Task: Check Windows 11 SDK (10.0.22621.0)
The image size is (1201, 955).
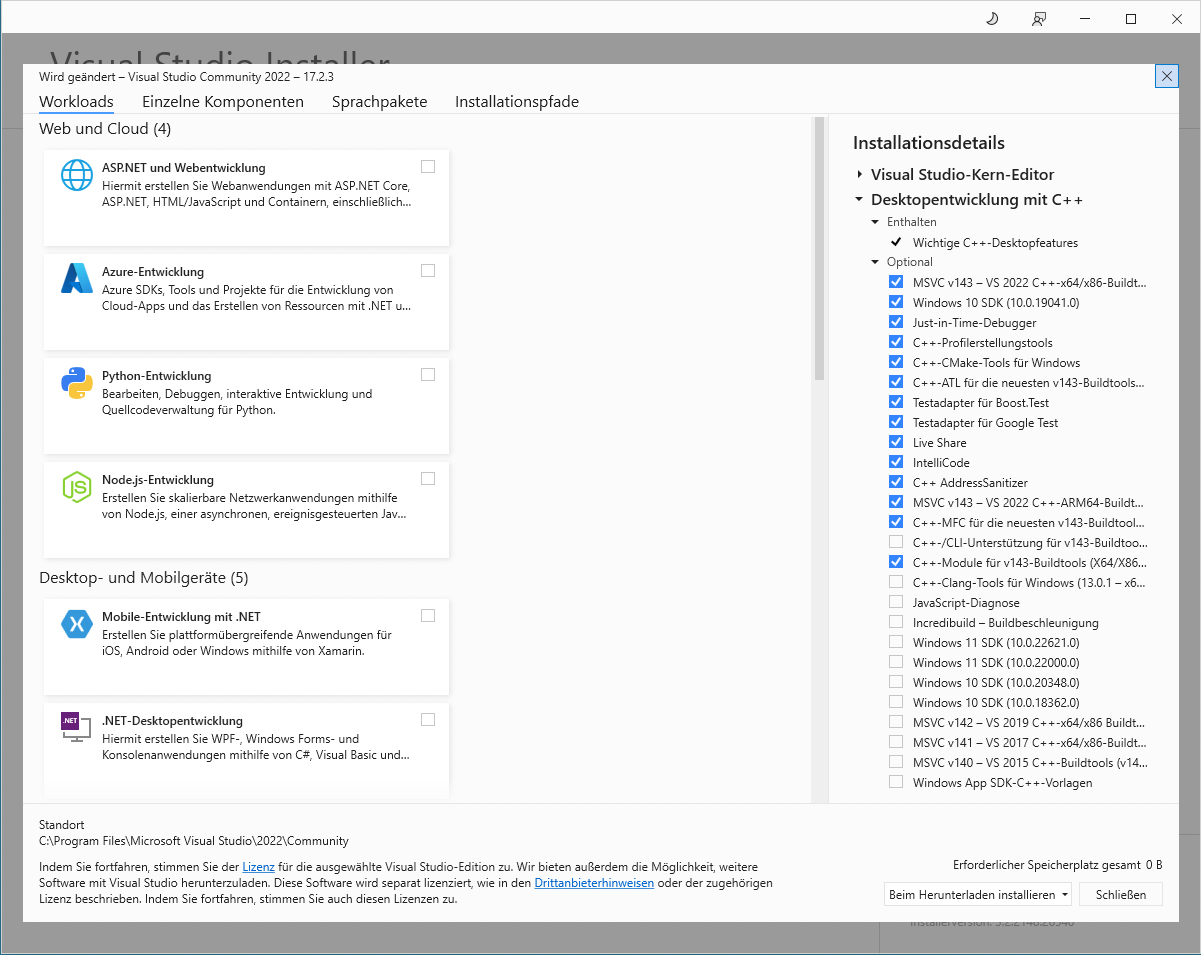Action: coord(896,642)
